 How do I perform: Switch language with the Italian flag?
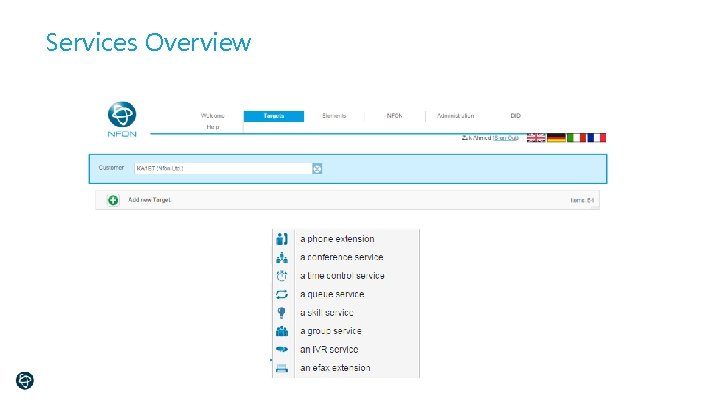[x=576, y=138]
